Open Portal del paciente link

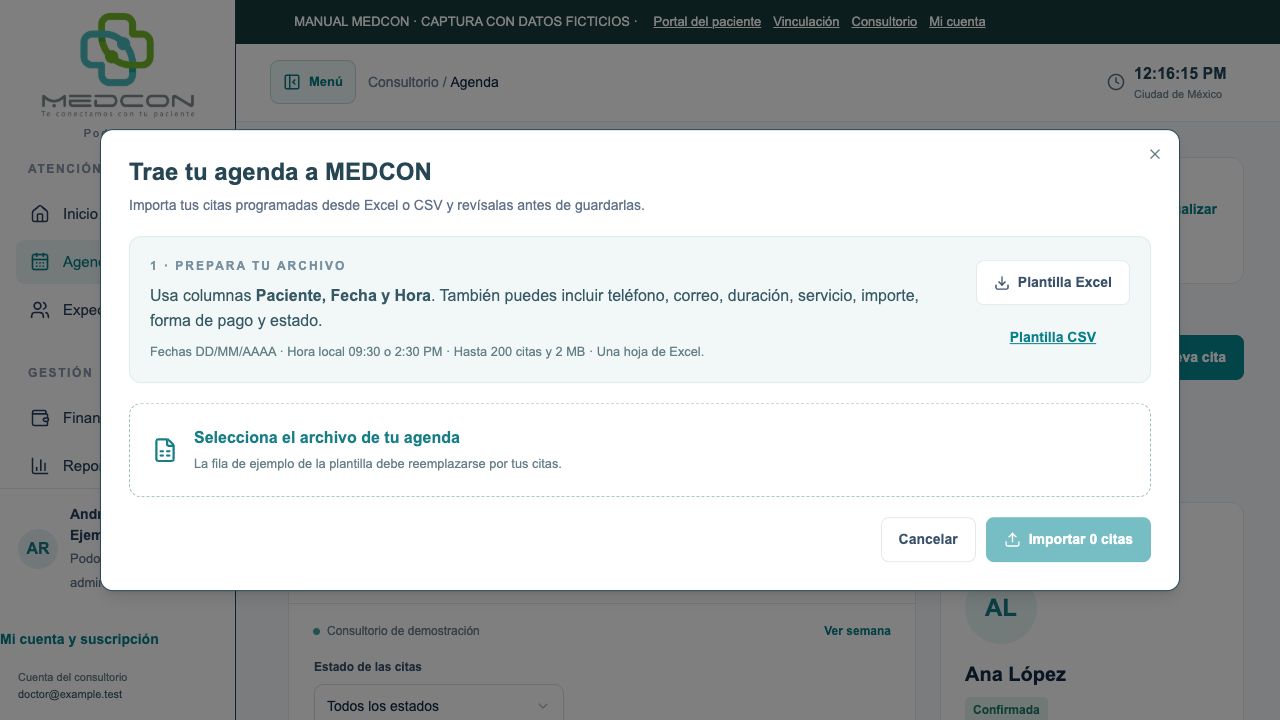tap(707, 21)
